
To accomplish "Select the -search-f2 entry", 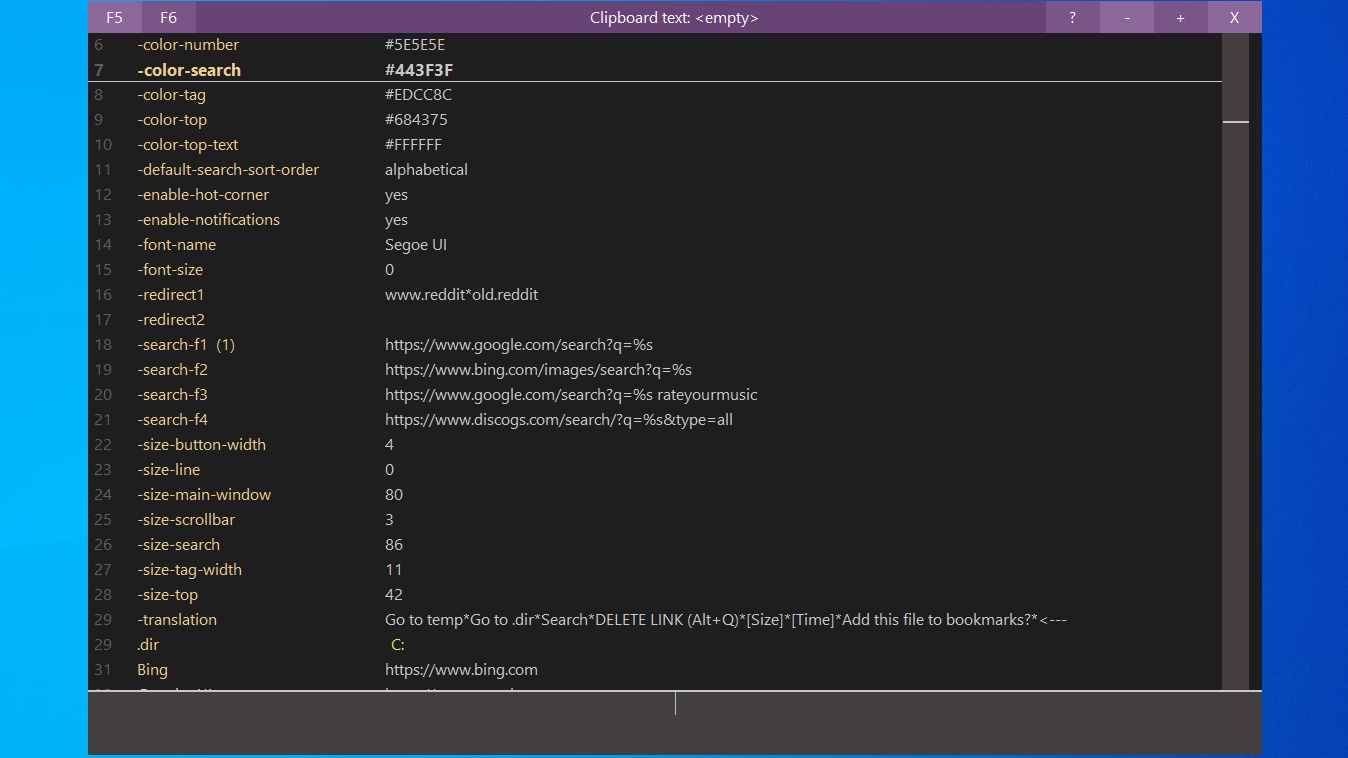I will tap(172, 370).
